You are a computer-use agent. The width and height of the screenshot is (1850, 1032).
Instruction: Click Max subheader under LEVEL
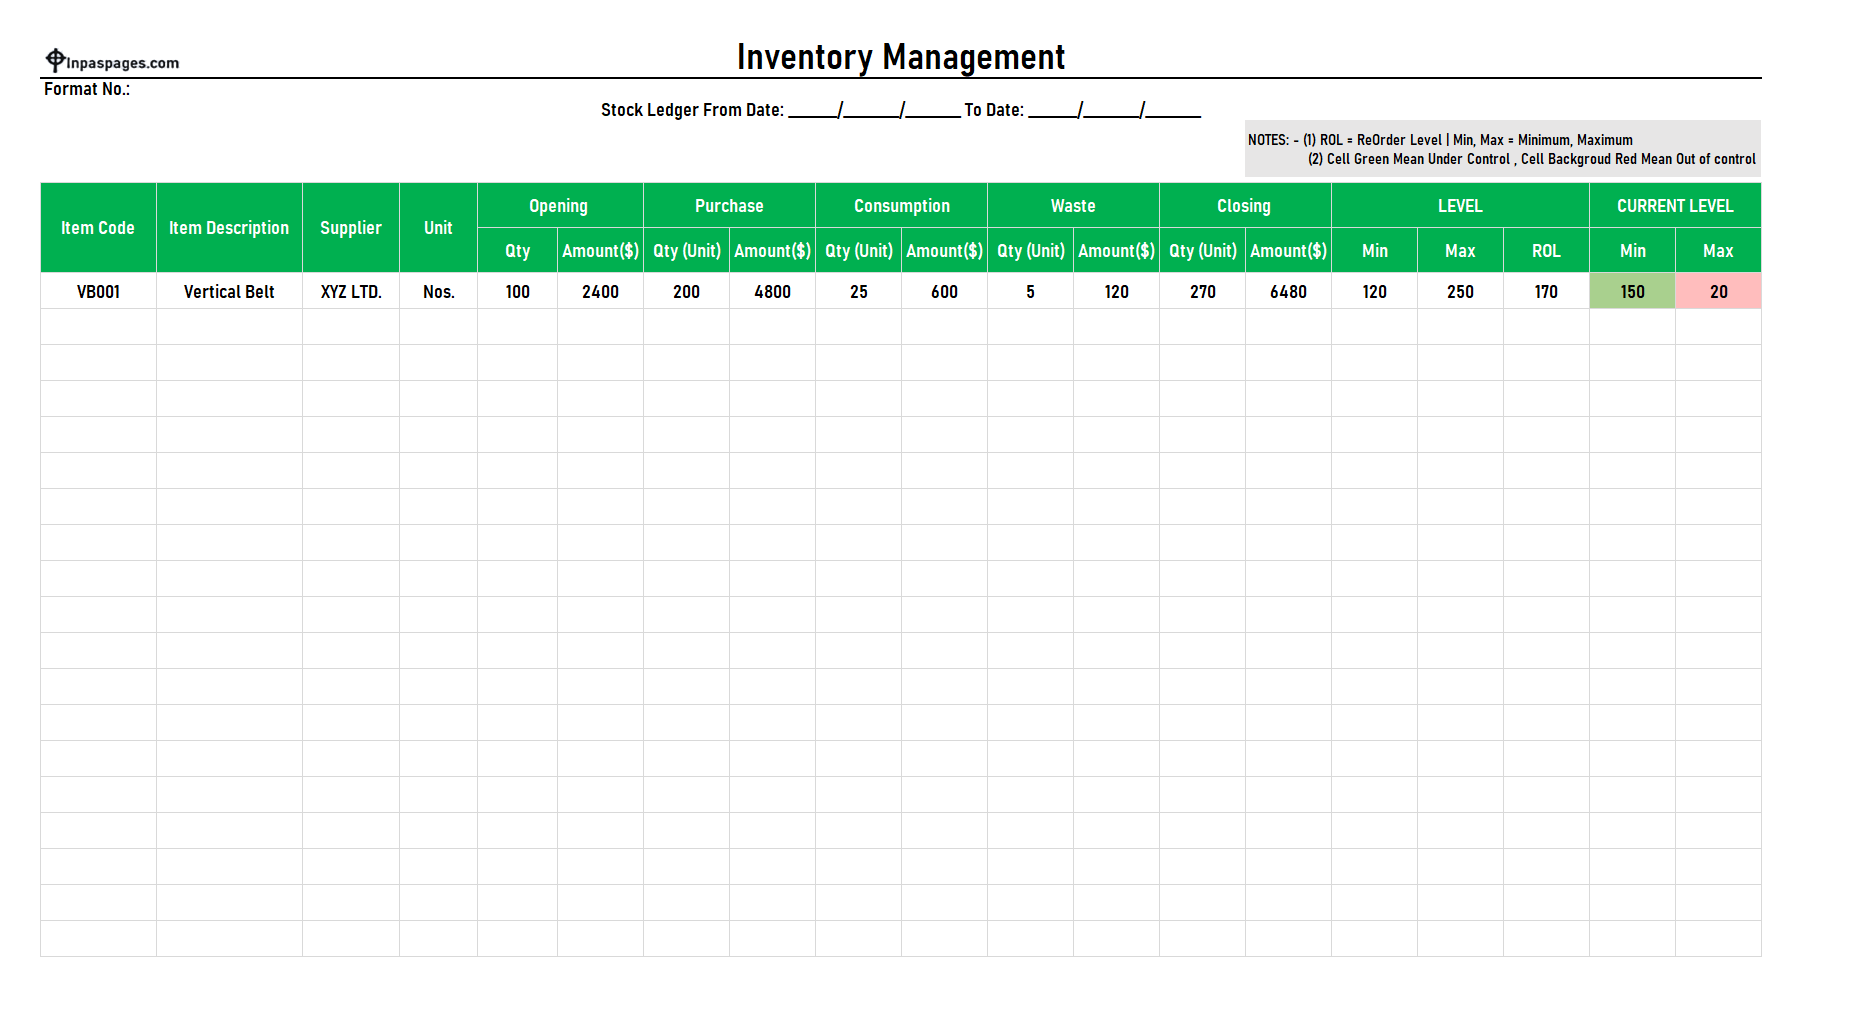coord(1460,250)
